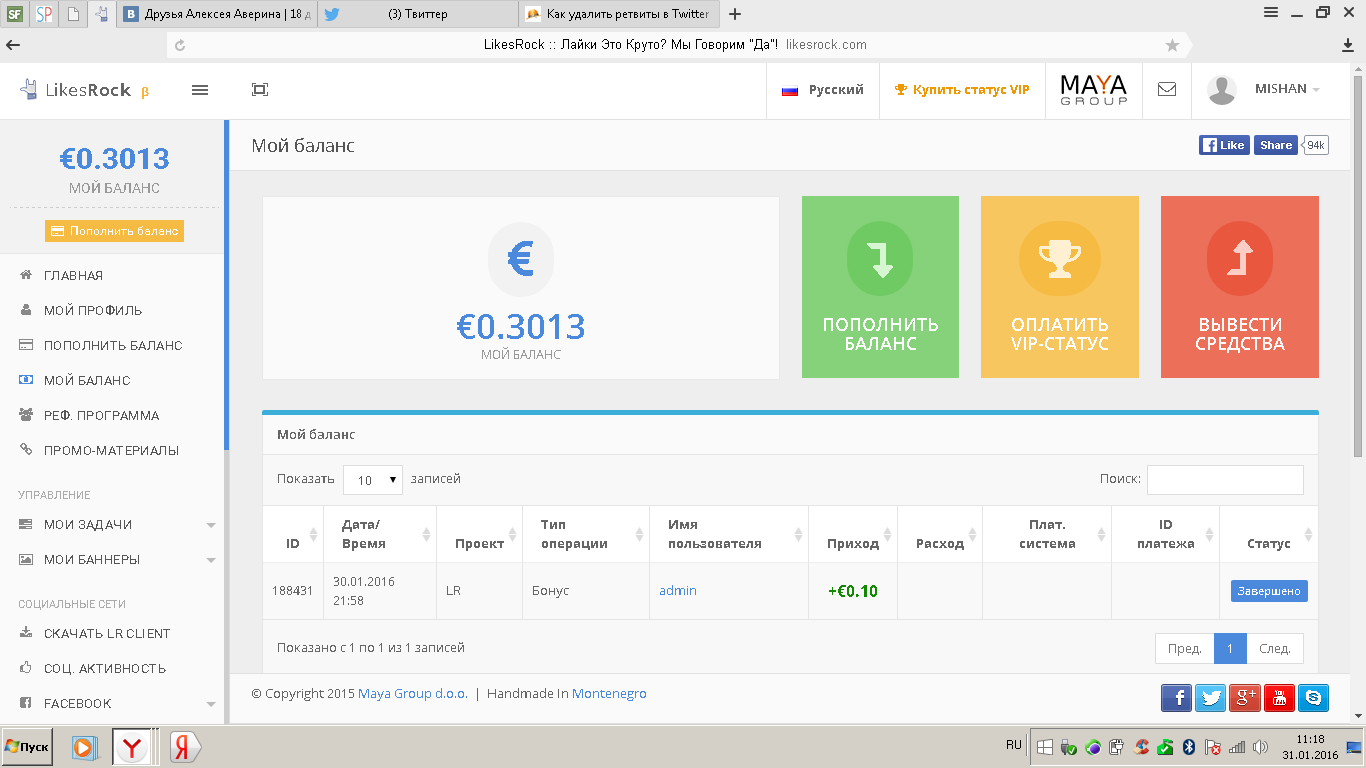
Task: Click the volume speaker tray icon
Action: point(1260,747)
